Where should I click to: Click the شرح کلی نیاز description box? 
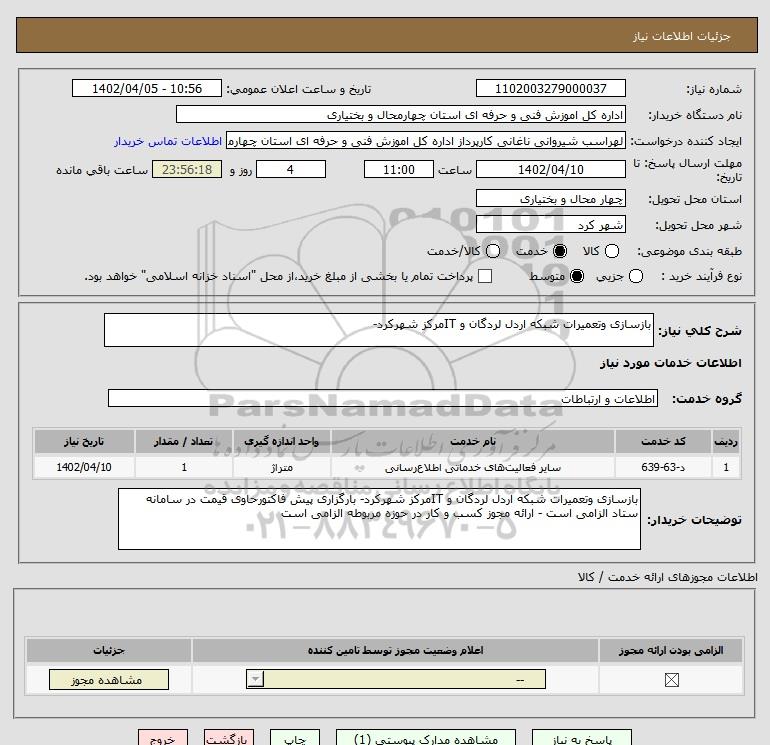[x=379, y=330]
